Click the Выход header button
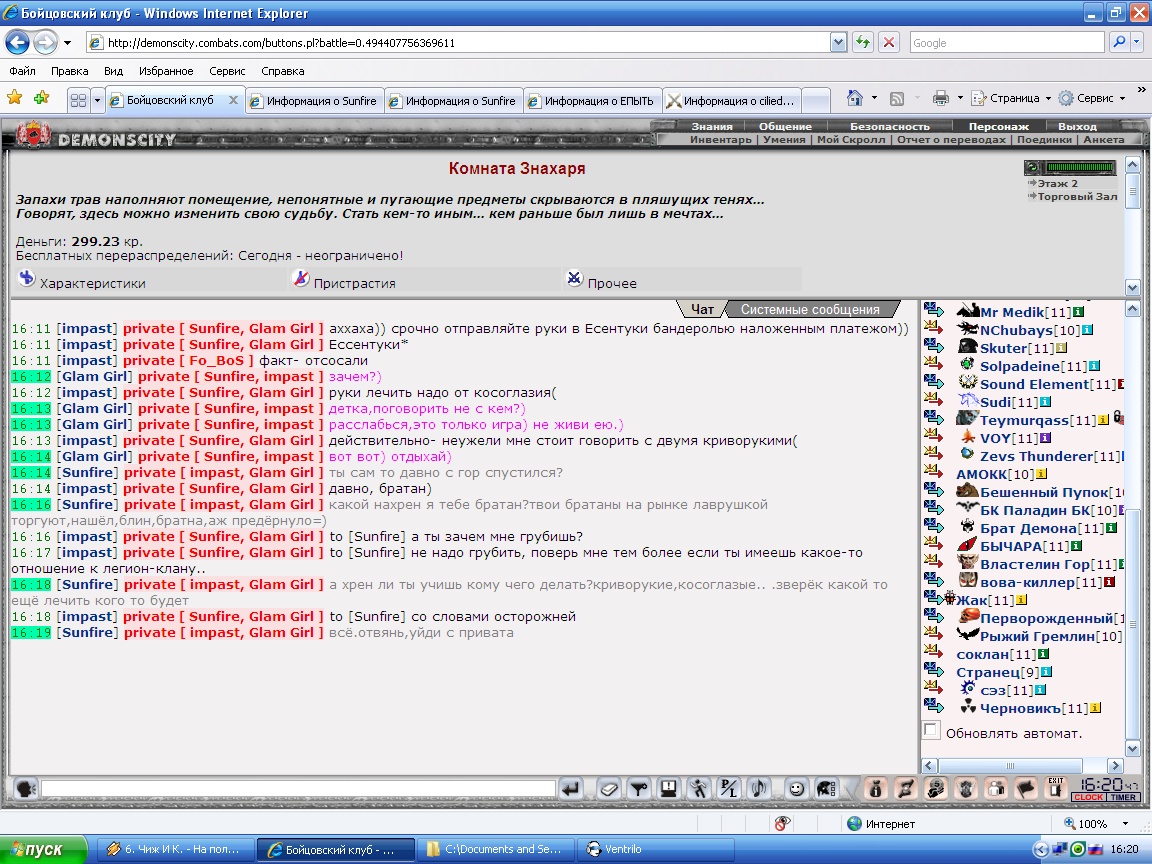1152x864 pixels. tap(1077, 126)
